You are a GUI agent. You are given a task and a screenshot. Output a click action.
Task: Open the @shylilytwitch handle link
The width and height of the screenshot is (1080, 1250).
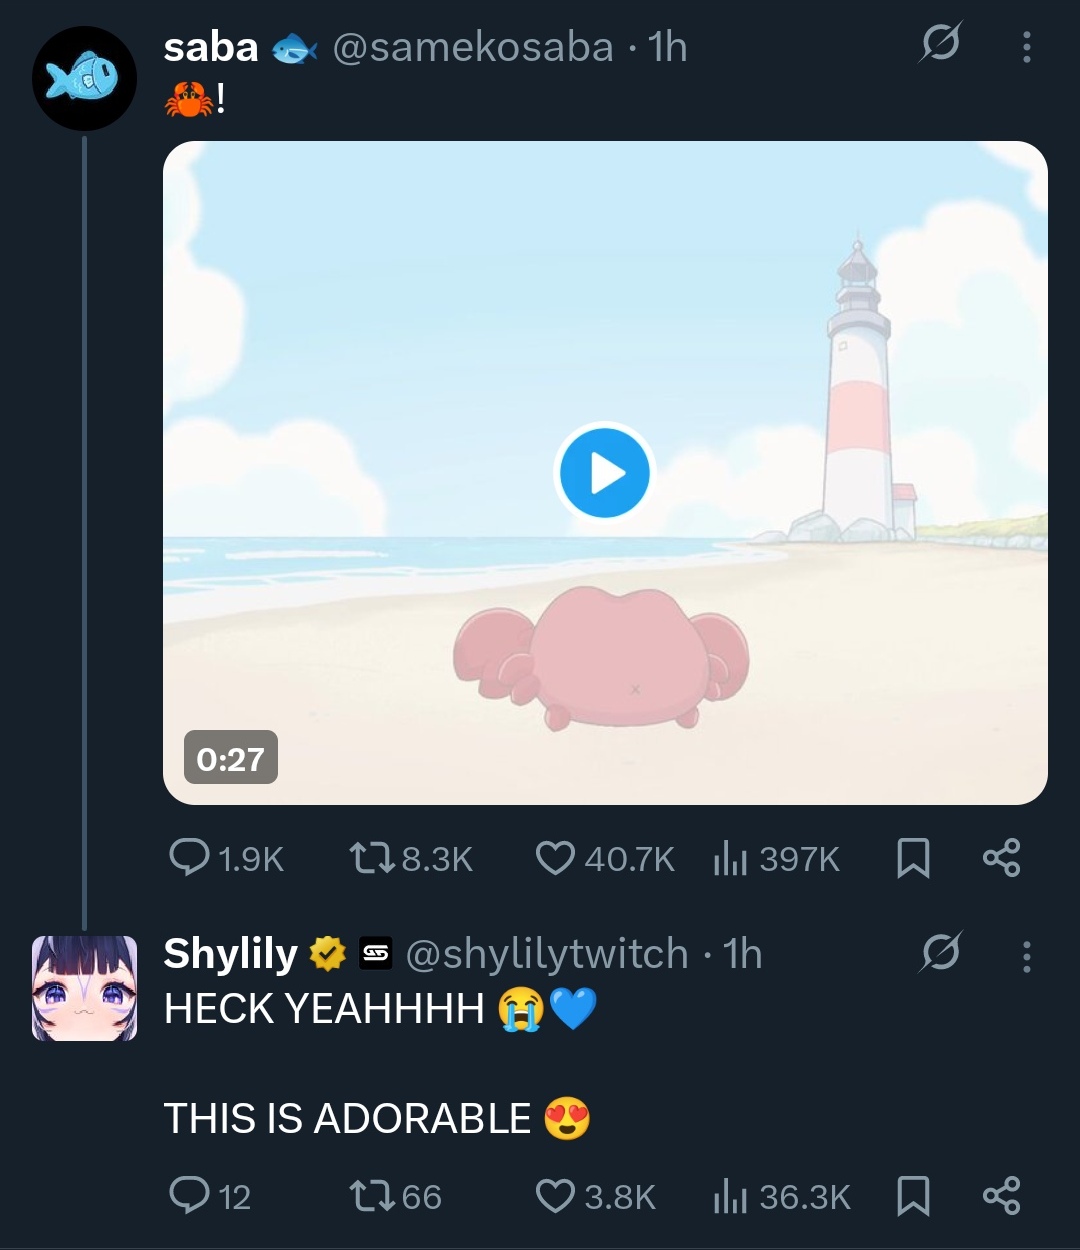547,954
